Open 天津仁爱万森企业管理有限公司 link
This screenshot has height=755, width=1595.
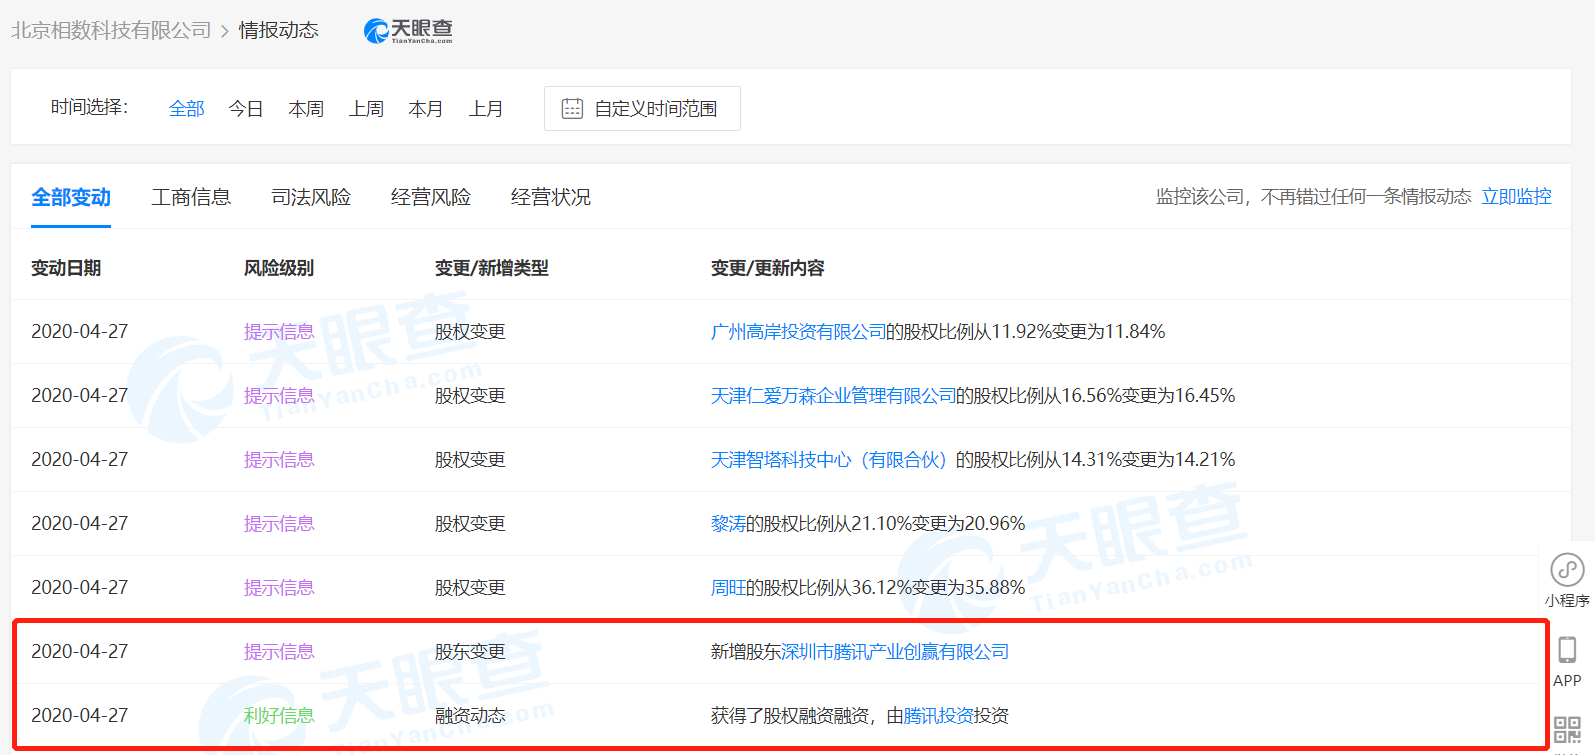click(x=833, y=395)
